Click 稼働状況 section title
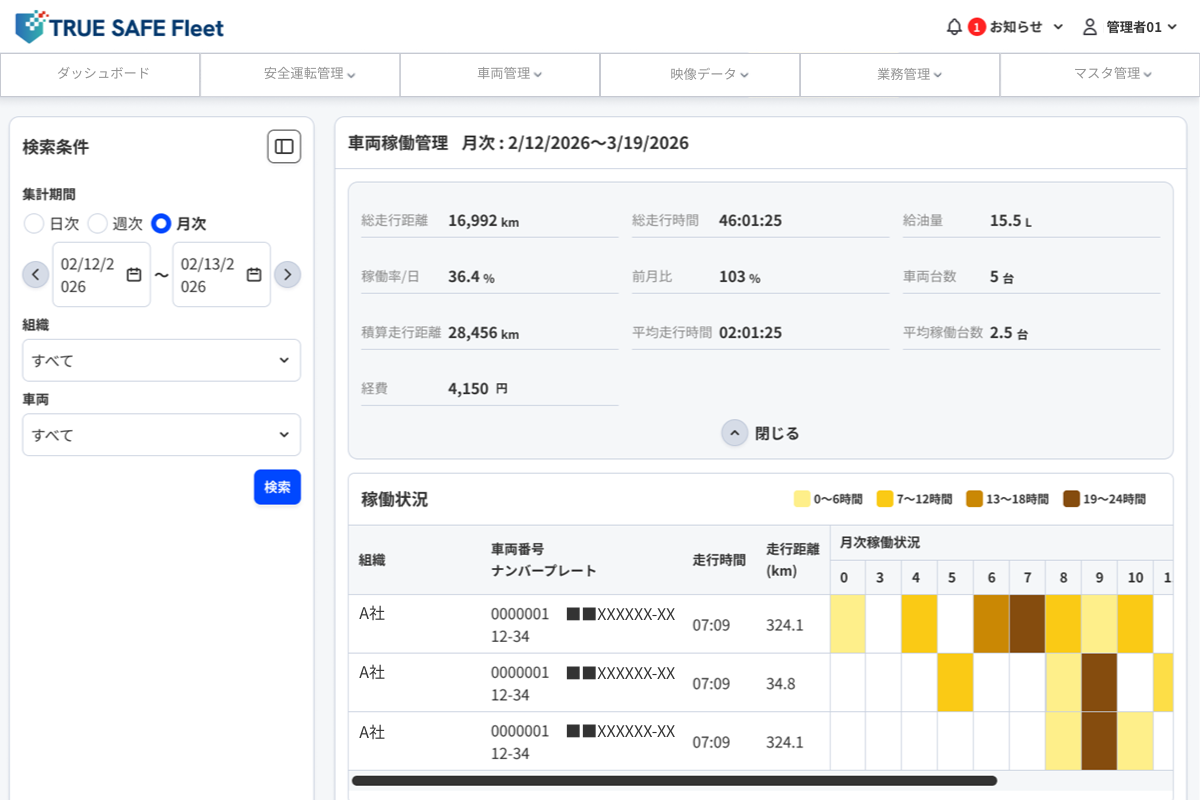 [394, 499]
